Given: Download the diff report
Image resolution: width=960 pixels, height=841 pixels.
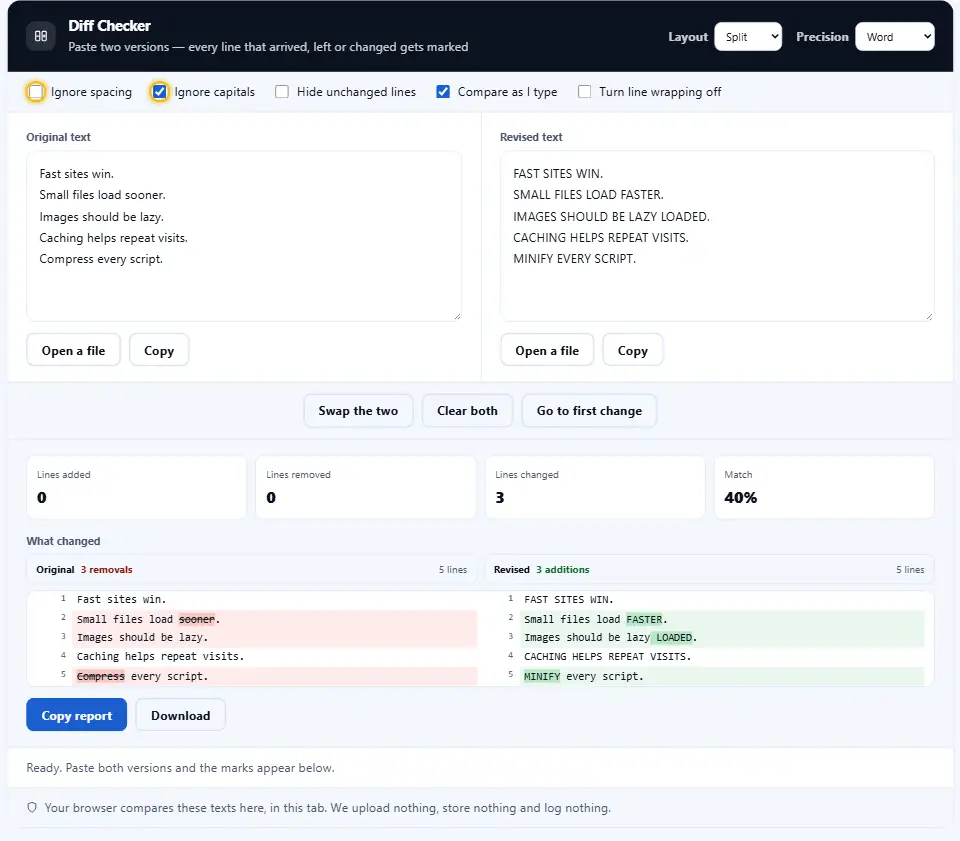Looking at the screenshot, I should 181,715.
